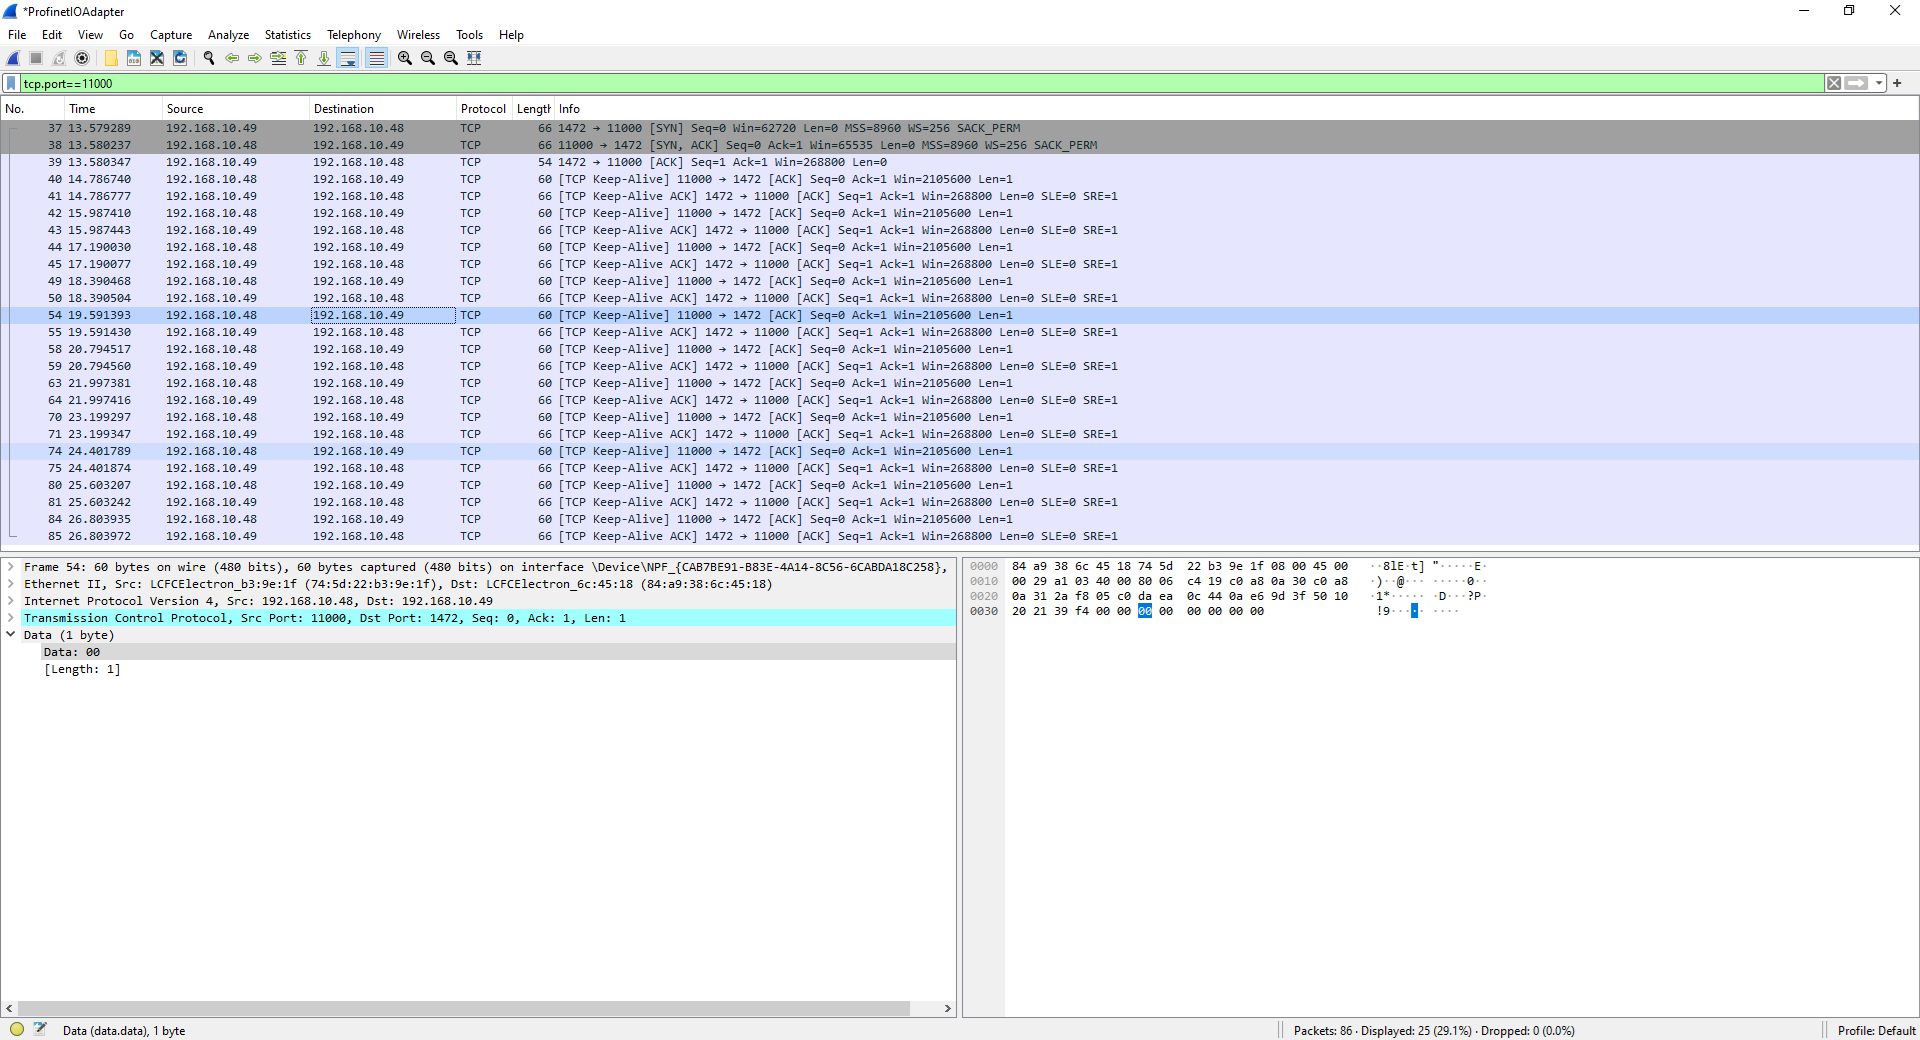
Task: Expand the Ethernet II details row
Action: (x=11, y=584)
